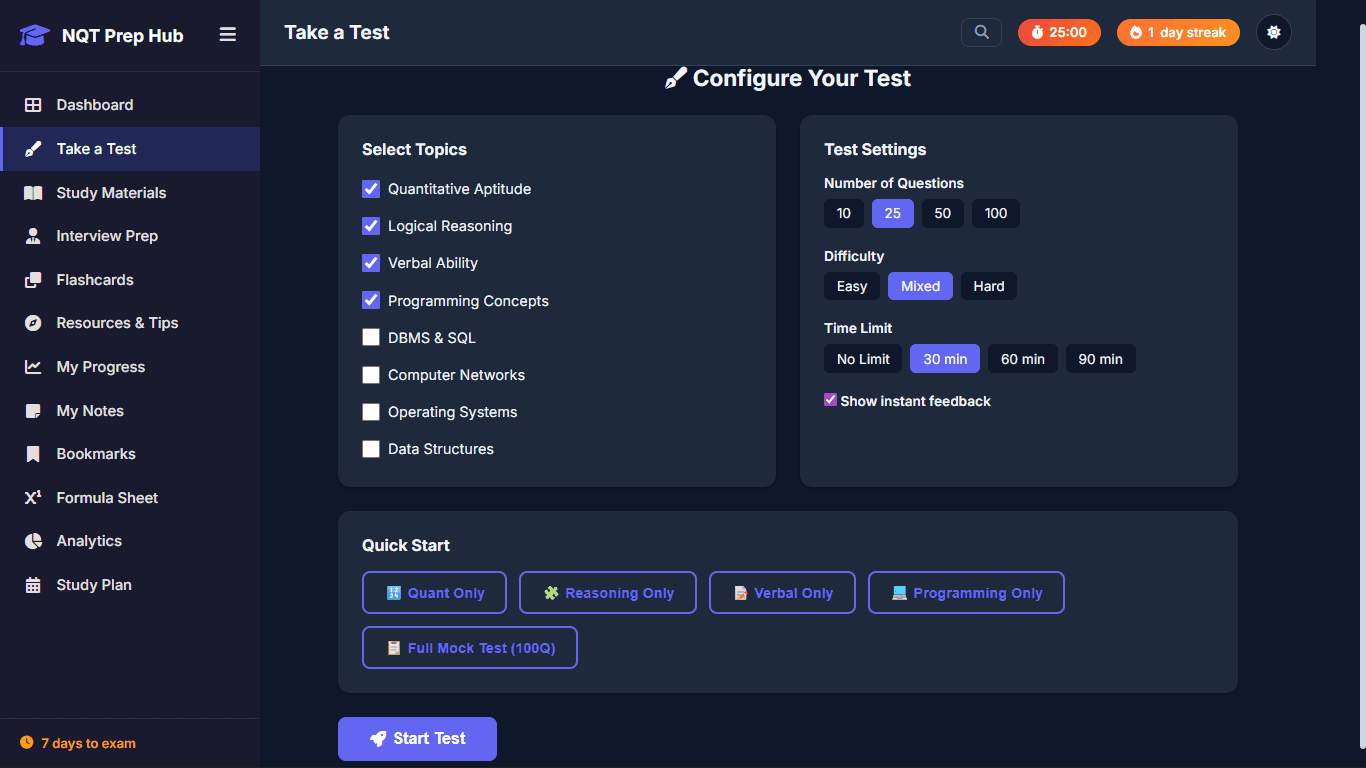Tick the Operating Systems checkbox
The image size is (1366, 768).
tap(371, 412)
